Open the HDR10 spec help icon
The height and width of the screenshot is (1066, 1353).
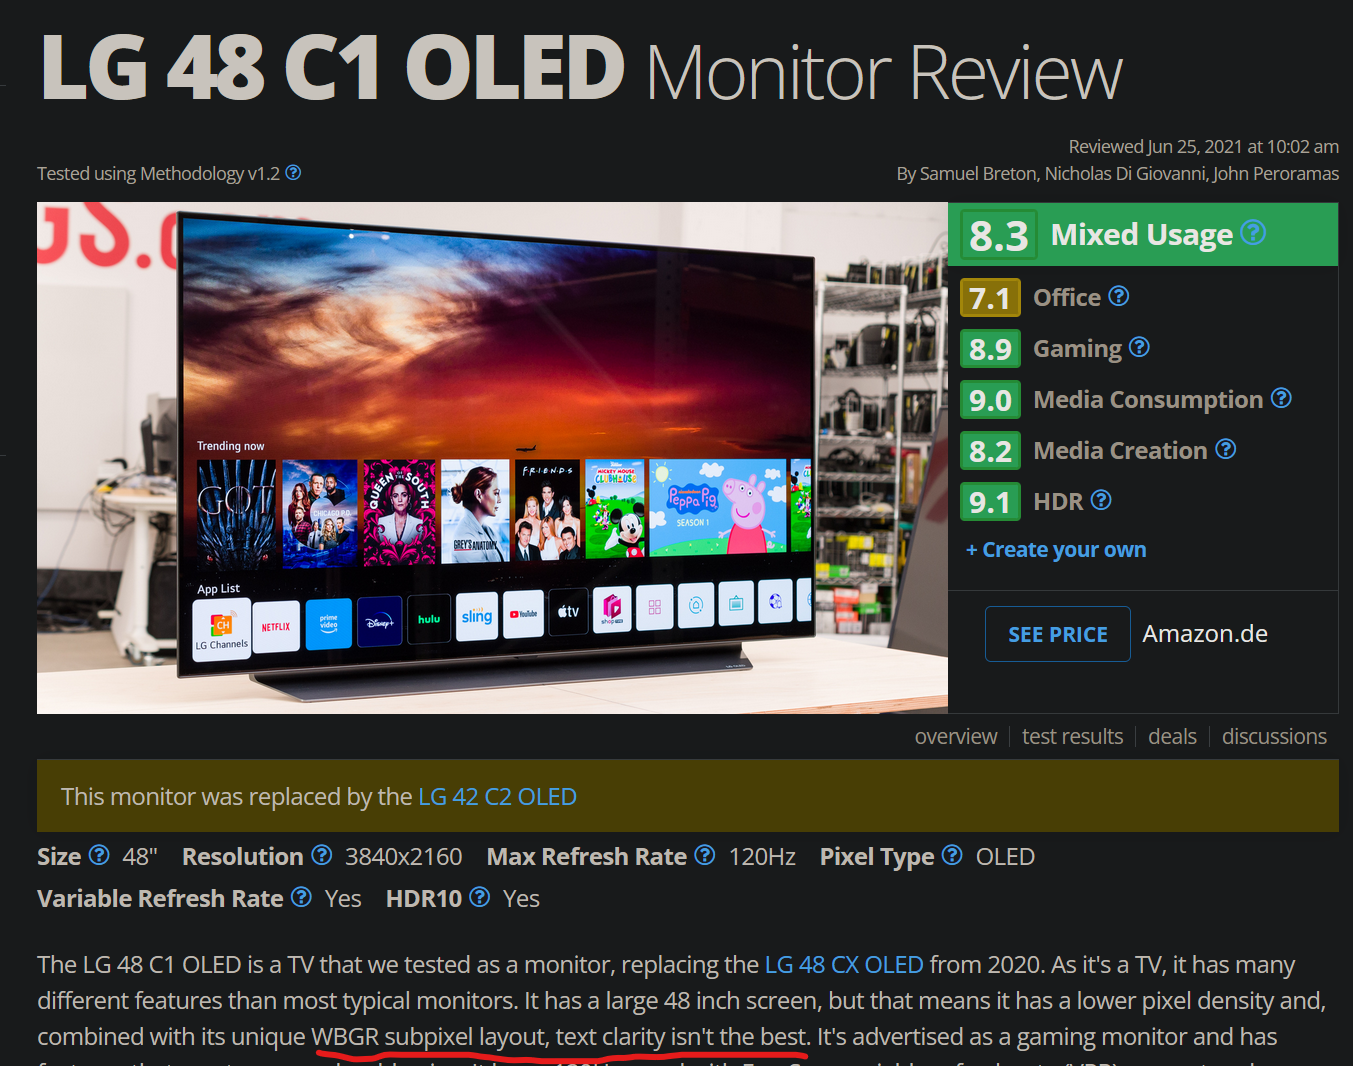click(480, 897)
